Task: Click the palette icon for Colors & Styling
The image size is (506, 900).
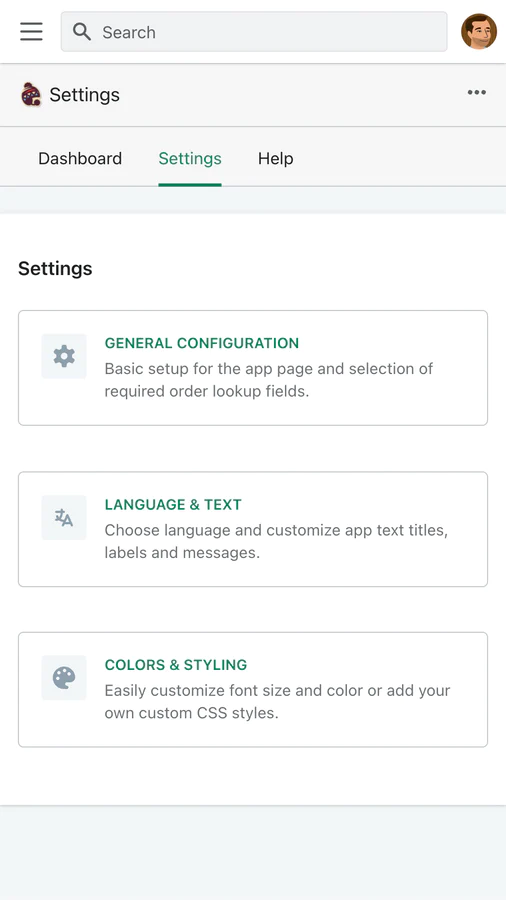Action: [x=64, y=678]
